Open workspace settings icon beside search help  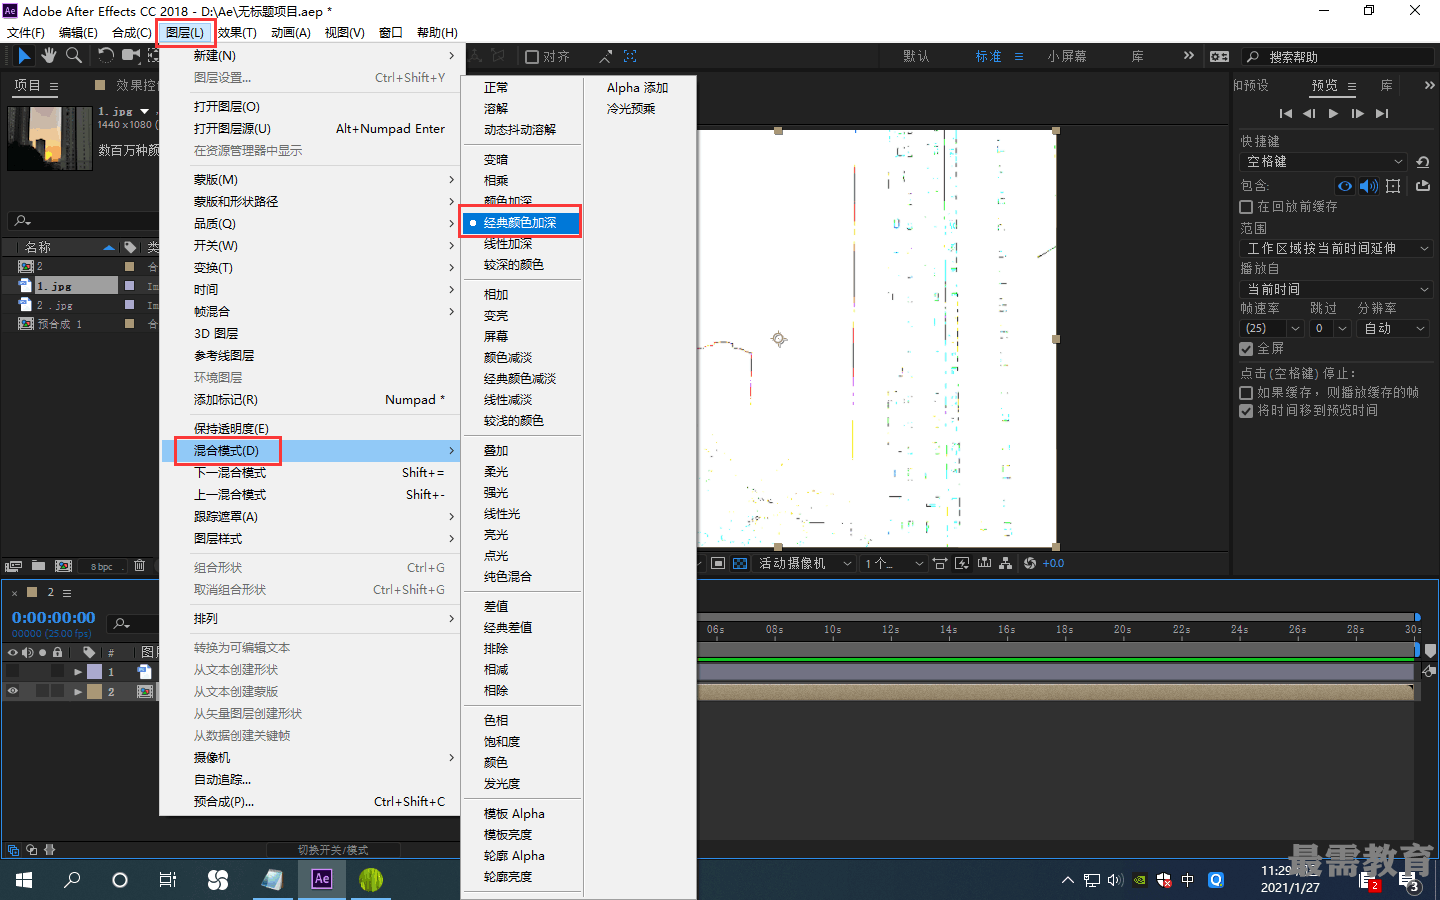pos(1220,56)
